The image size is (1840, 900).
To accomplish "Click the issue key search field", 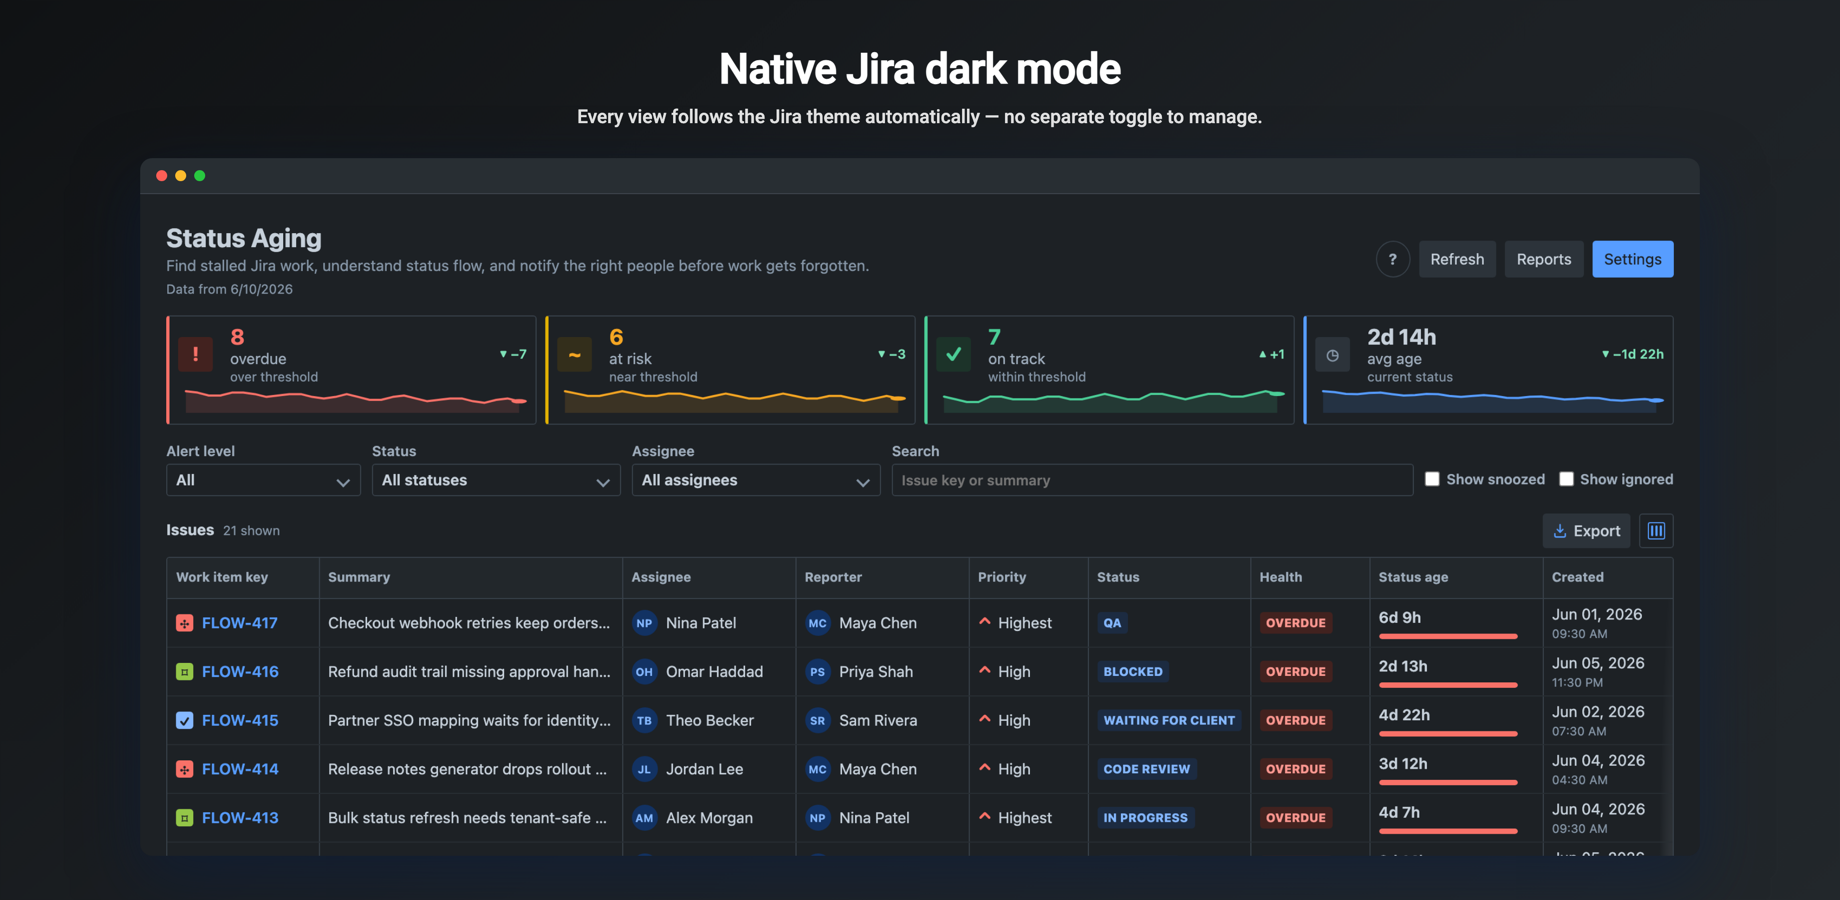I will point(1152,480).
